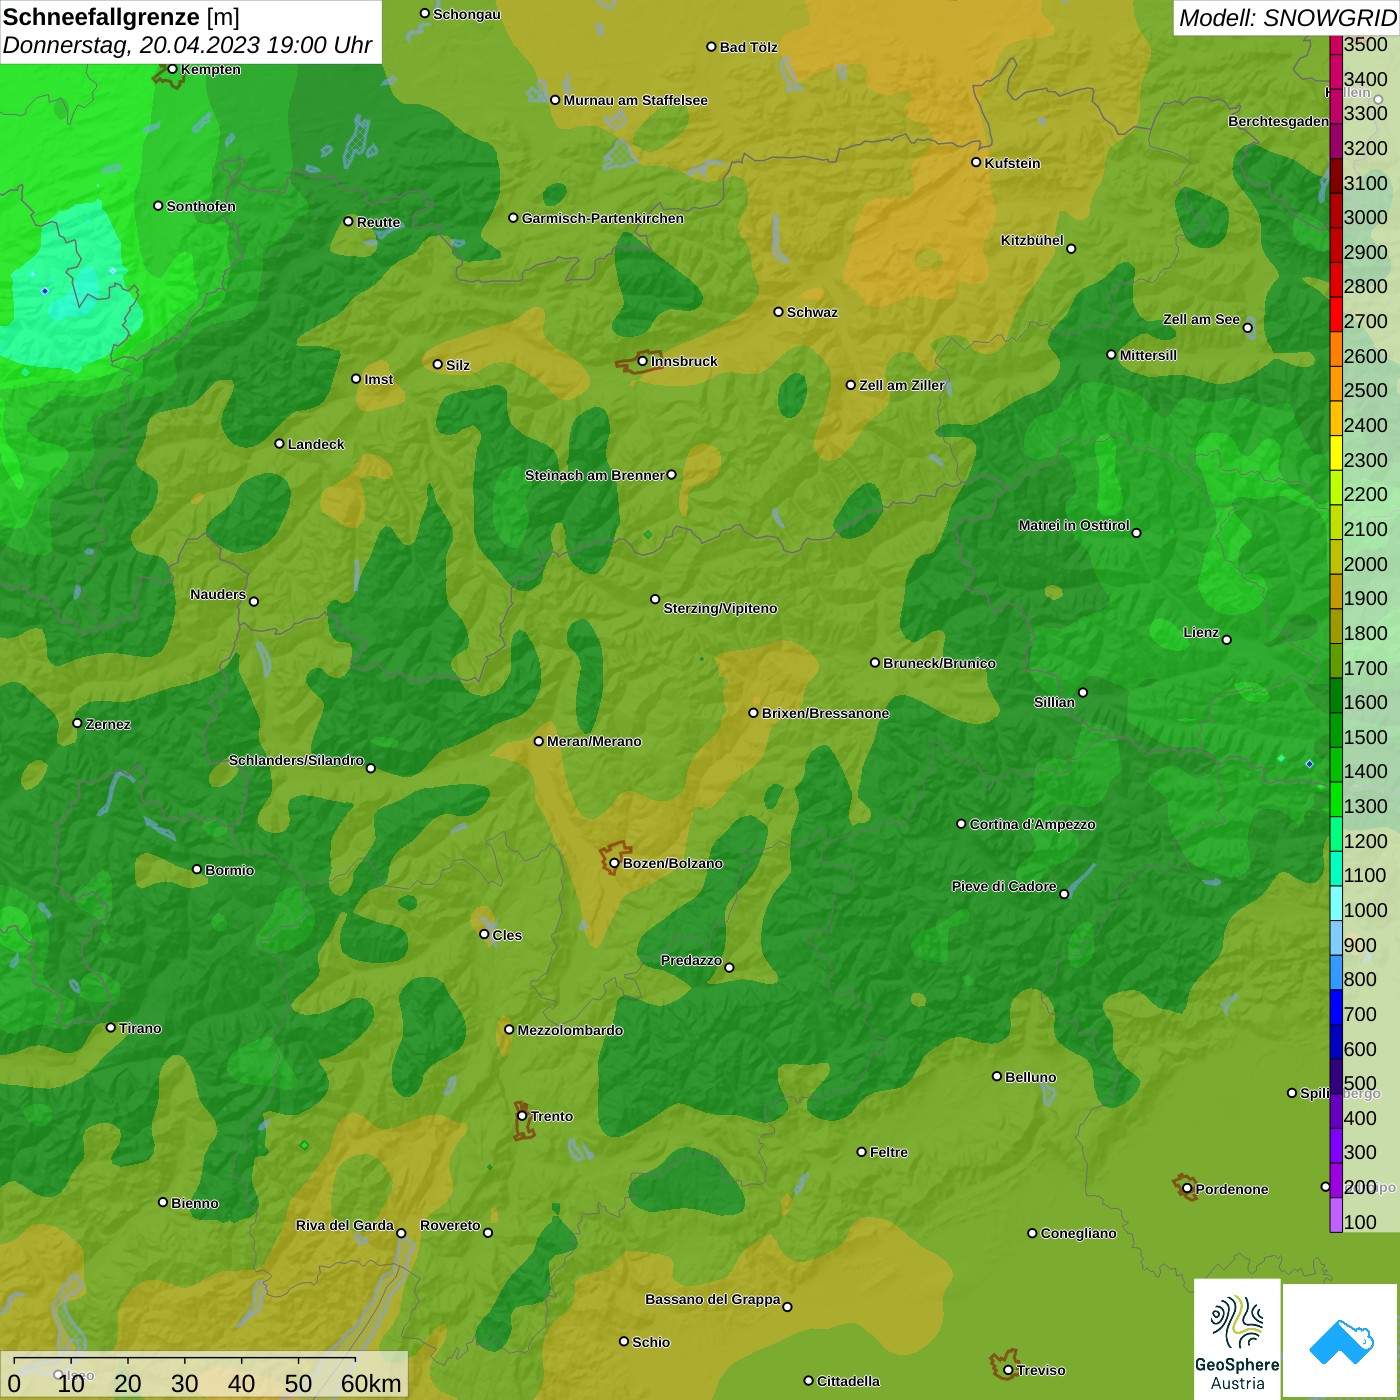The image size is (1400, 1400).
Task: Click the "3500" legend value
Action: (x=1365, y=44)
